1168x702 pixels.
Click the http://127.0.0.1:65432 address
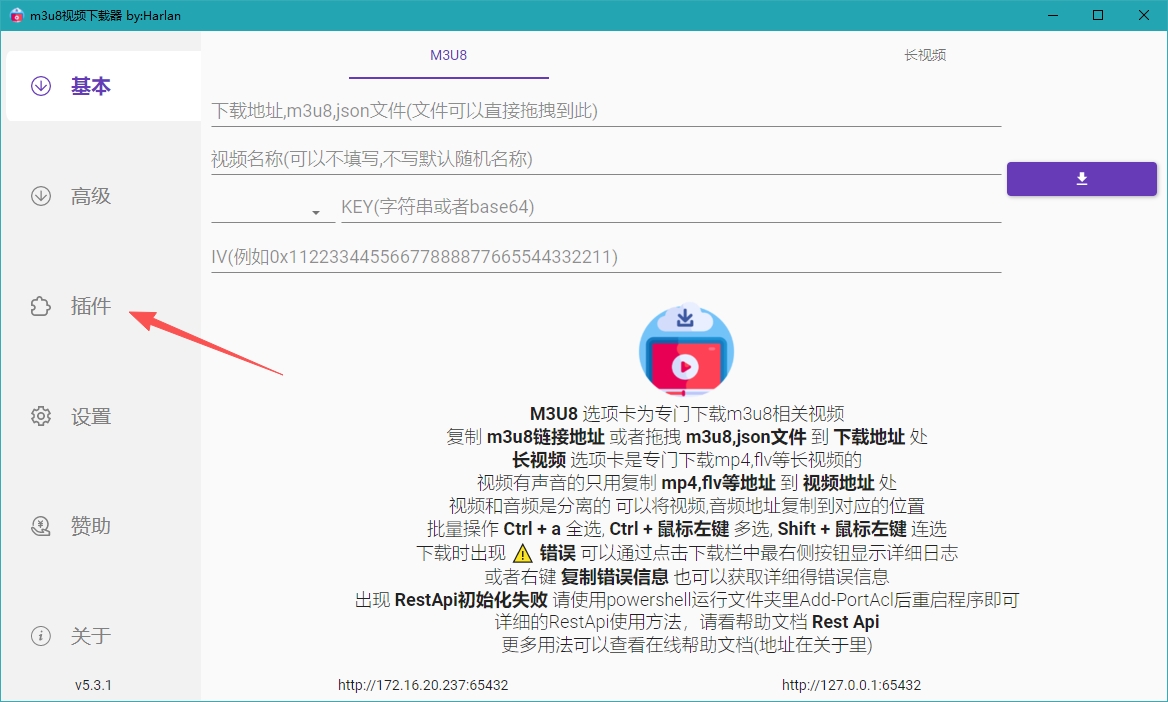click(851, 685)
